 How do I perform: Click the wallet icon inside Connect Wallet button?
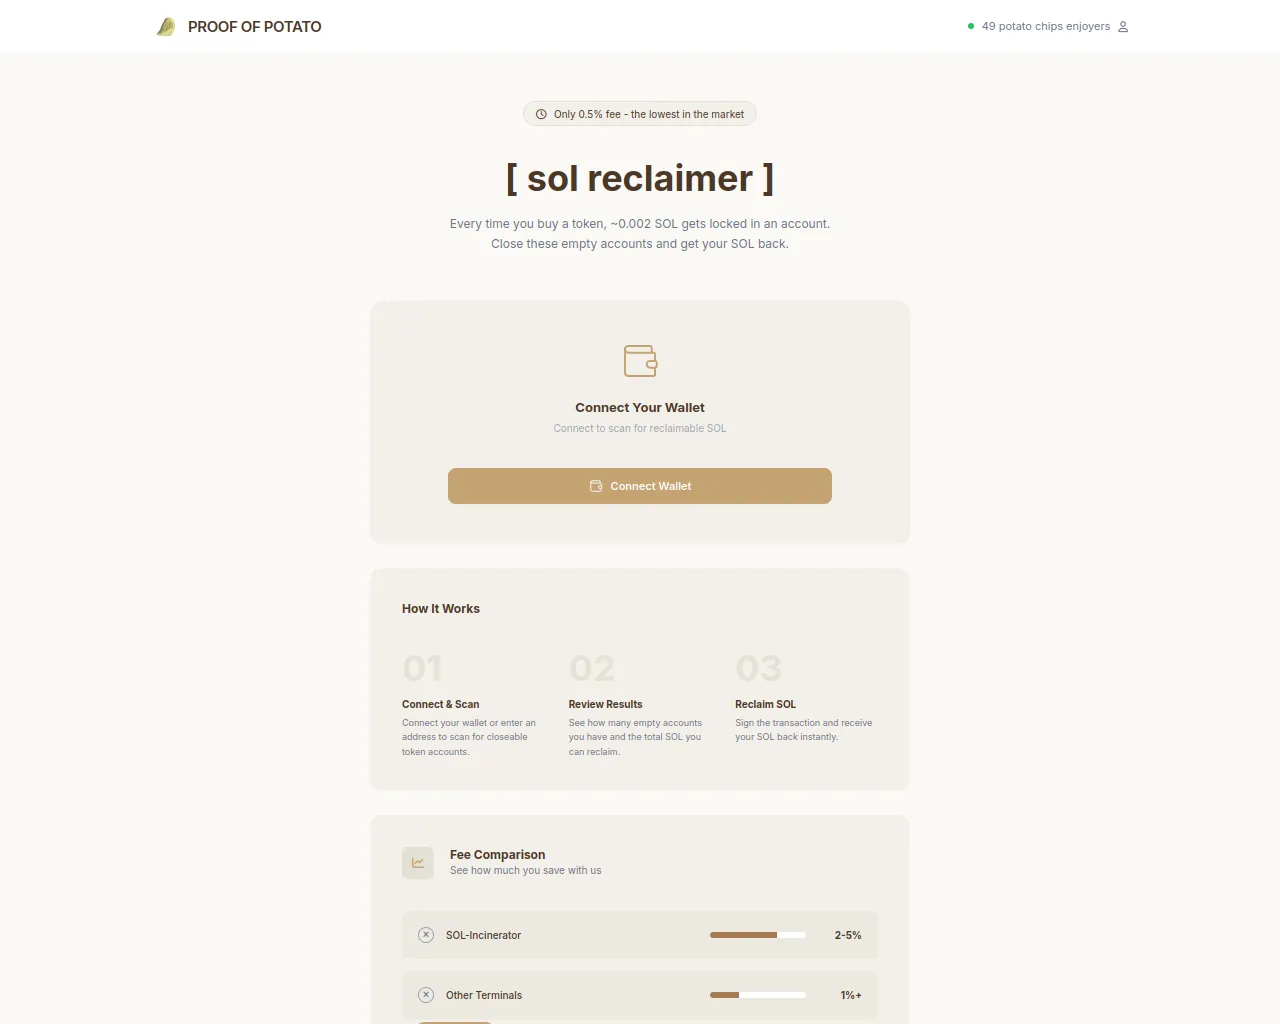tap(596, 486)
